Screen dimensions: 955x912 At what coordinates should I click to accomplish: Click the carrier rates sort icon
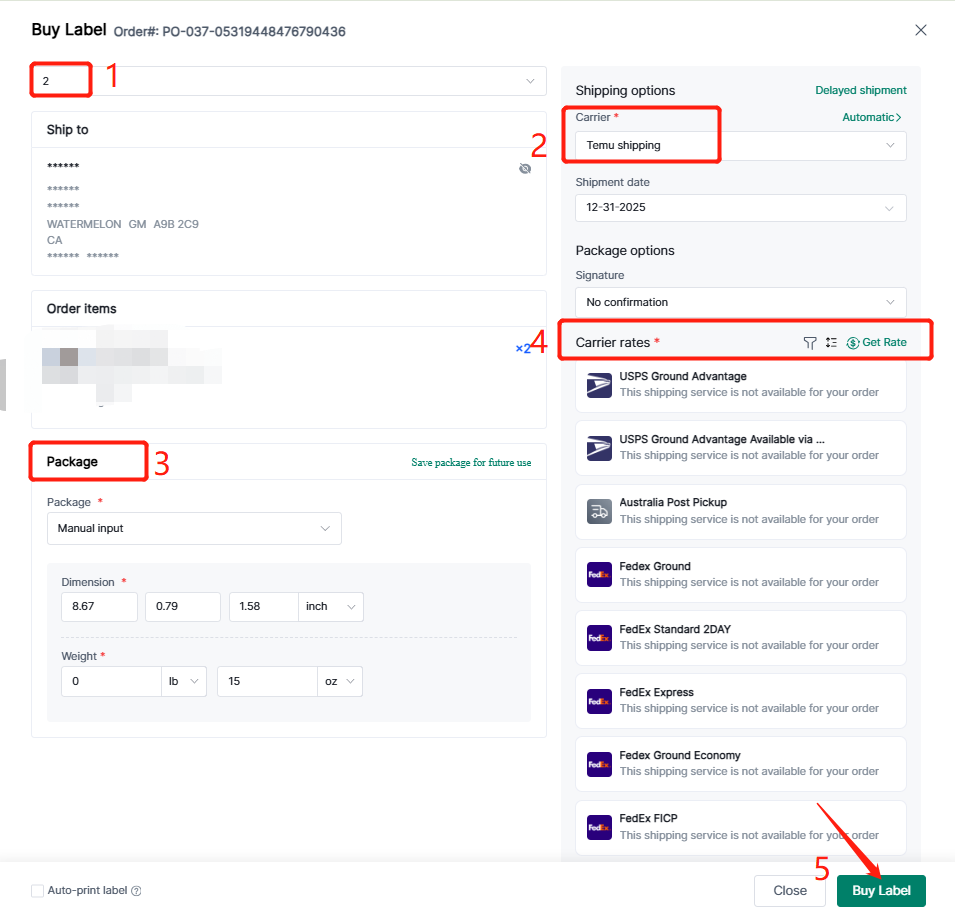pyautogui.click(x=831, y=343)
